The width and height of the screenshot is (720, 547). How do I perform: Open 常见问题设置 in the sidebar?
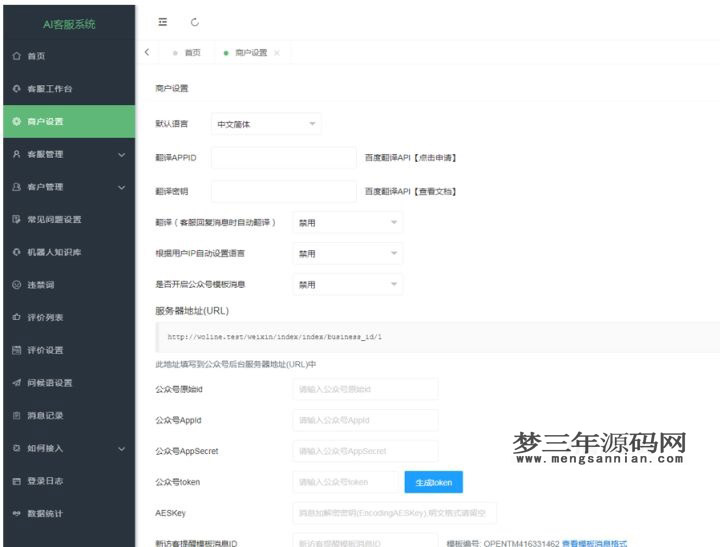[69, 220]
